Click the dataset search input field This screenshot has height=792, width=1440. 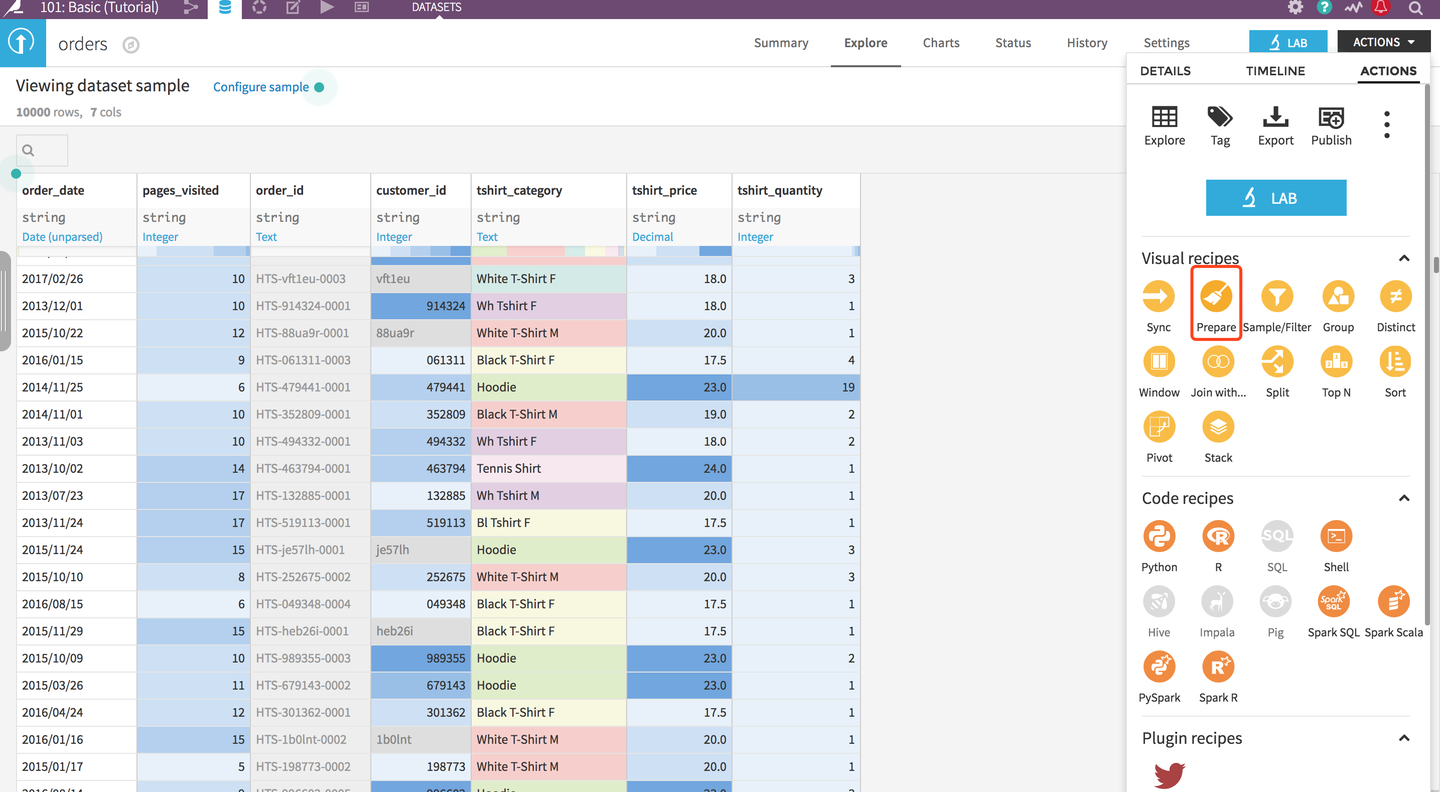tap(42, 150)
